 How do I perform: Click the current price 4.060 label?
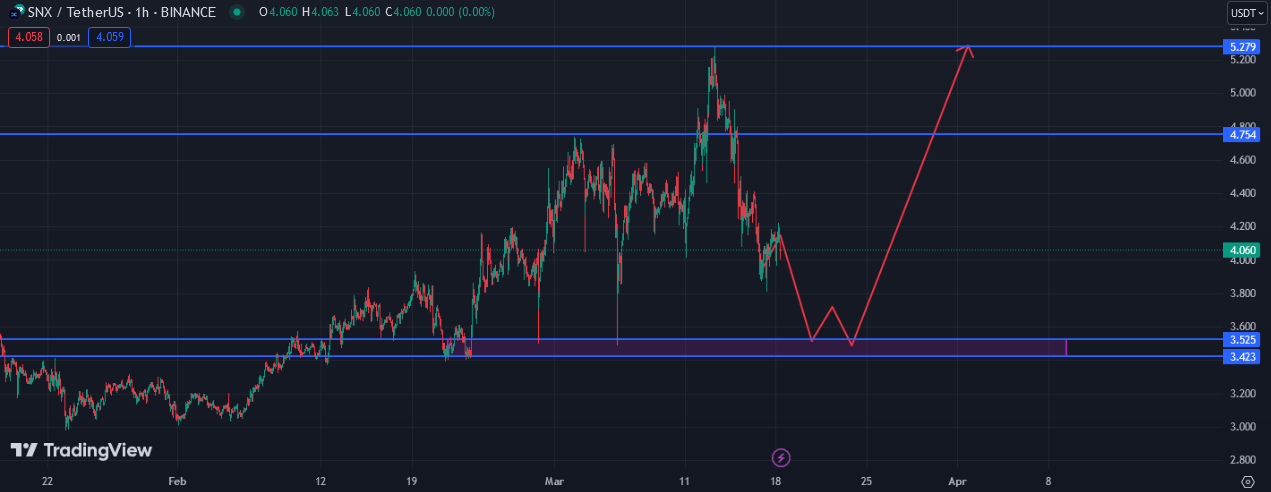coord(1241,250)
